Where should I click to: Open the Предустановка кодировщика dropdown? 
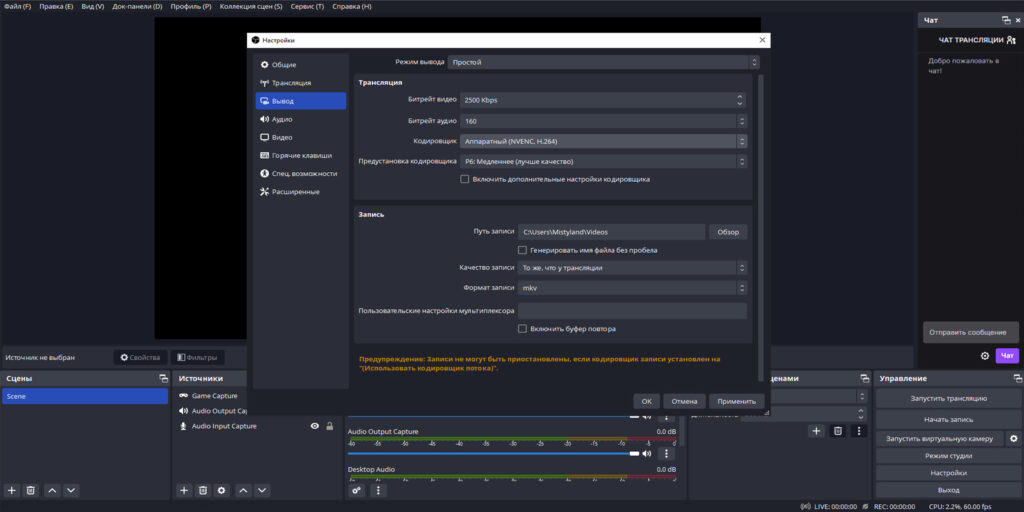tap(604, 161)
